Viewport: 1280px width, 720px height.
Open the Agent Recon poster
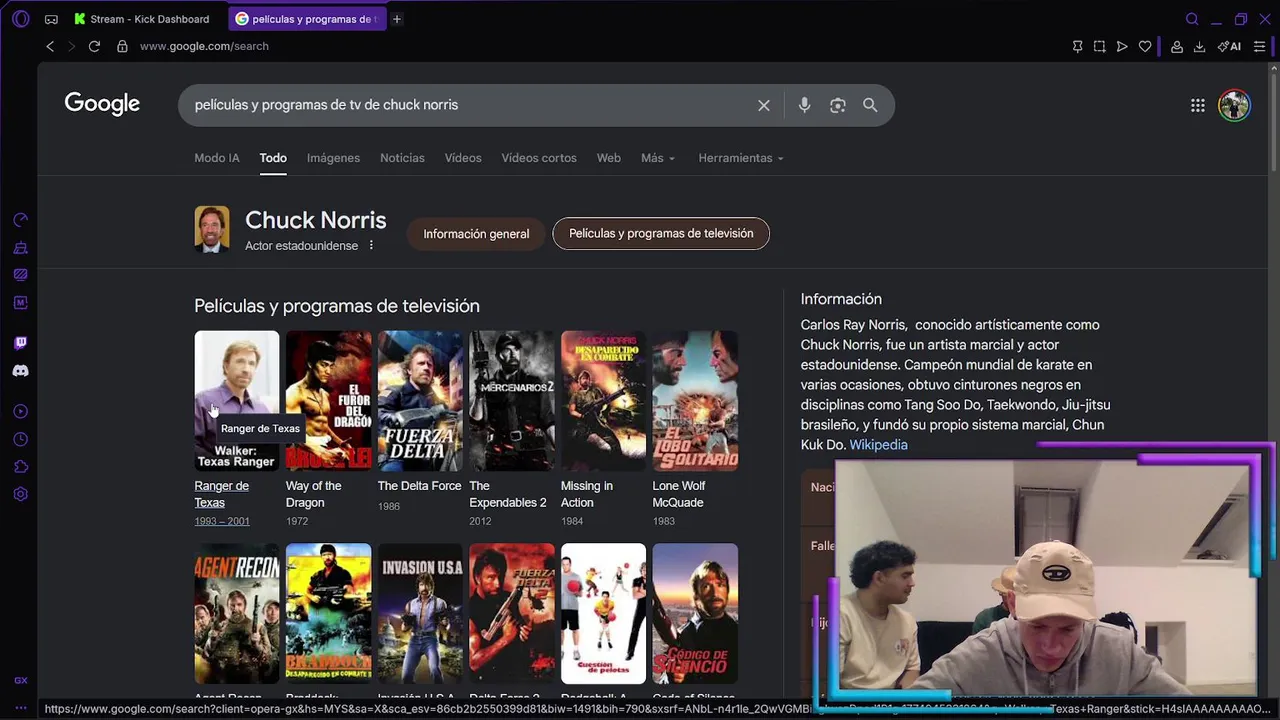click(237, 613)
